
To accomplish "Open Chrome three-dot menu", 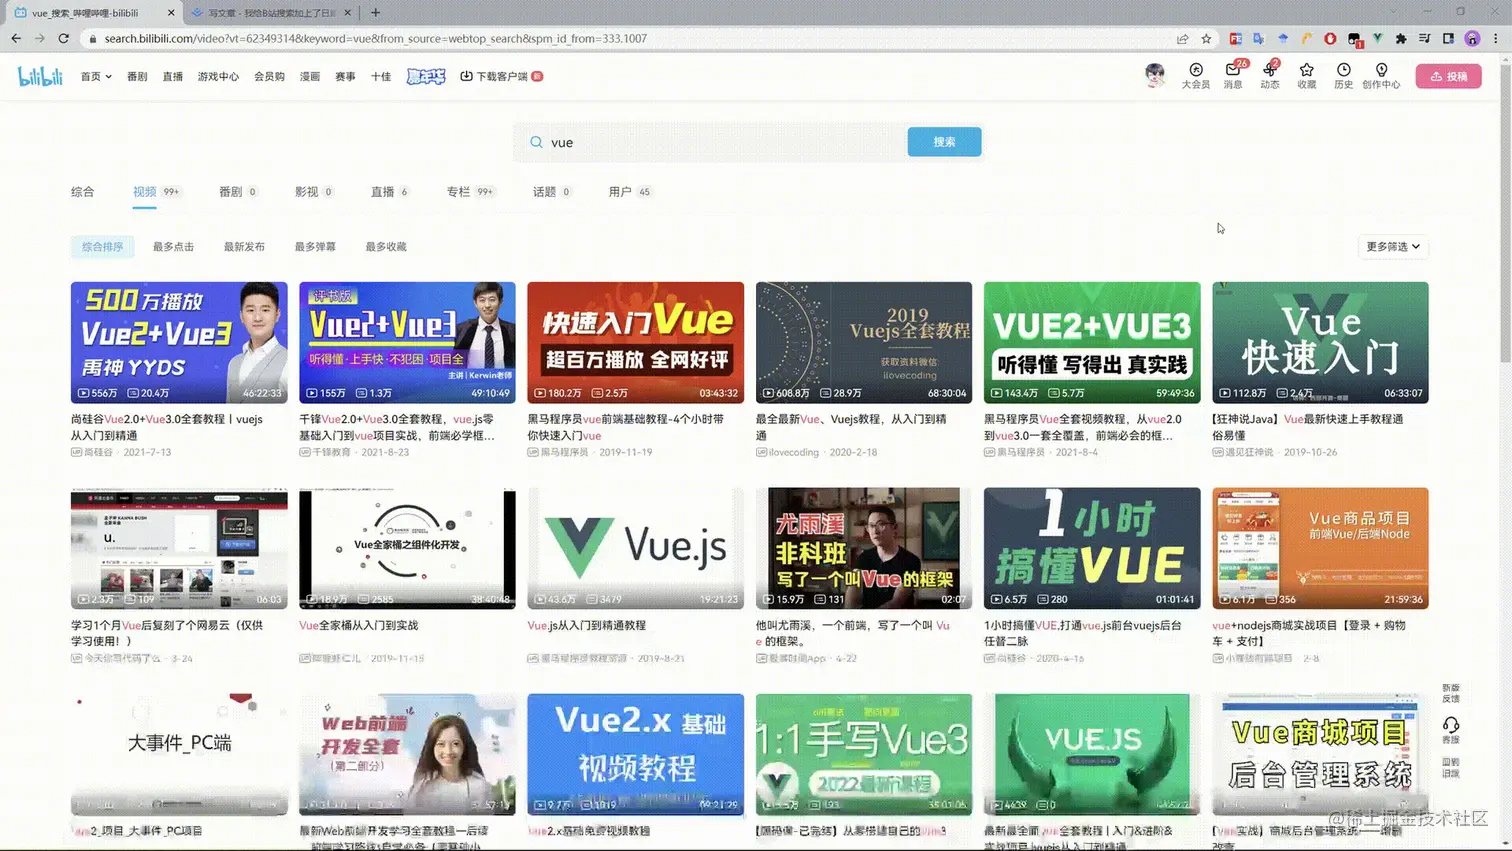I will (x=1496, y=38).
